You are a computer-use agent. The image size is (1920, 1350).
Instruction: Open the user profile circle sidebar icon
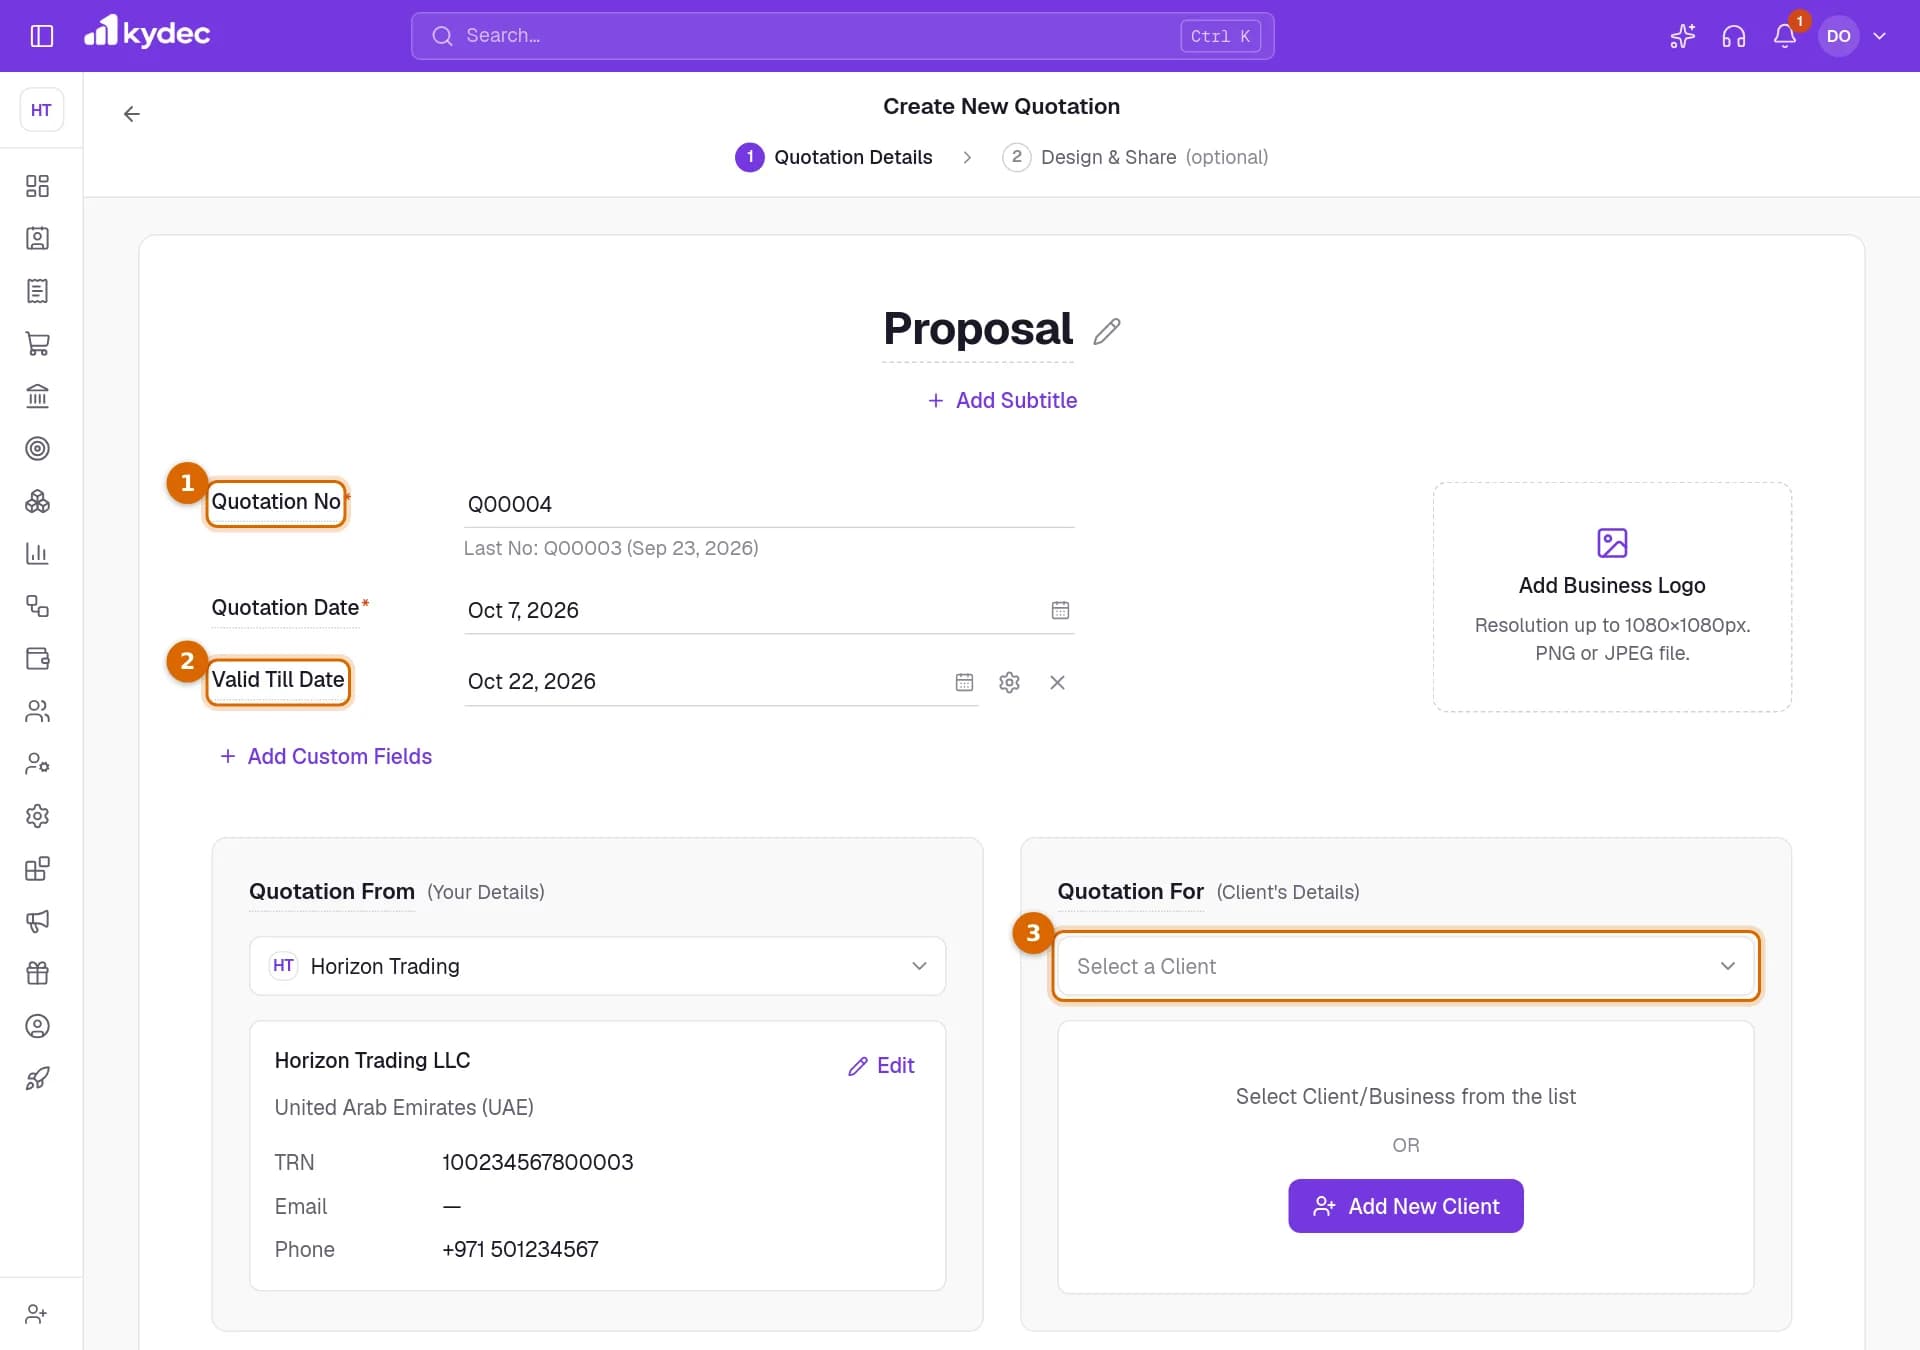(x=37, y=1026)
